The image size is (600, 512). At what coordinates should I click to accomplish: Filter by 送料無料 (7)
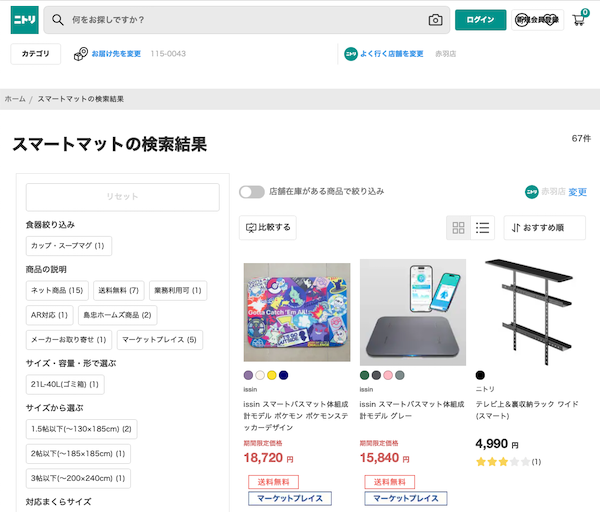pyautogui.click(x=119, y=290)
